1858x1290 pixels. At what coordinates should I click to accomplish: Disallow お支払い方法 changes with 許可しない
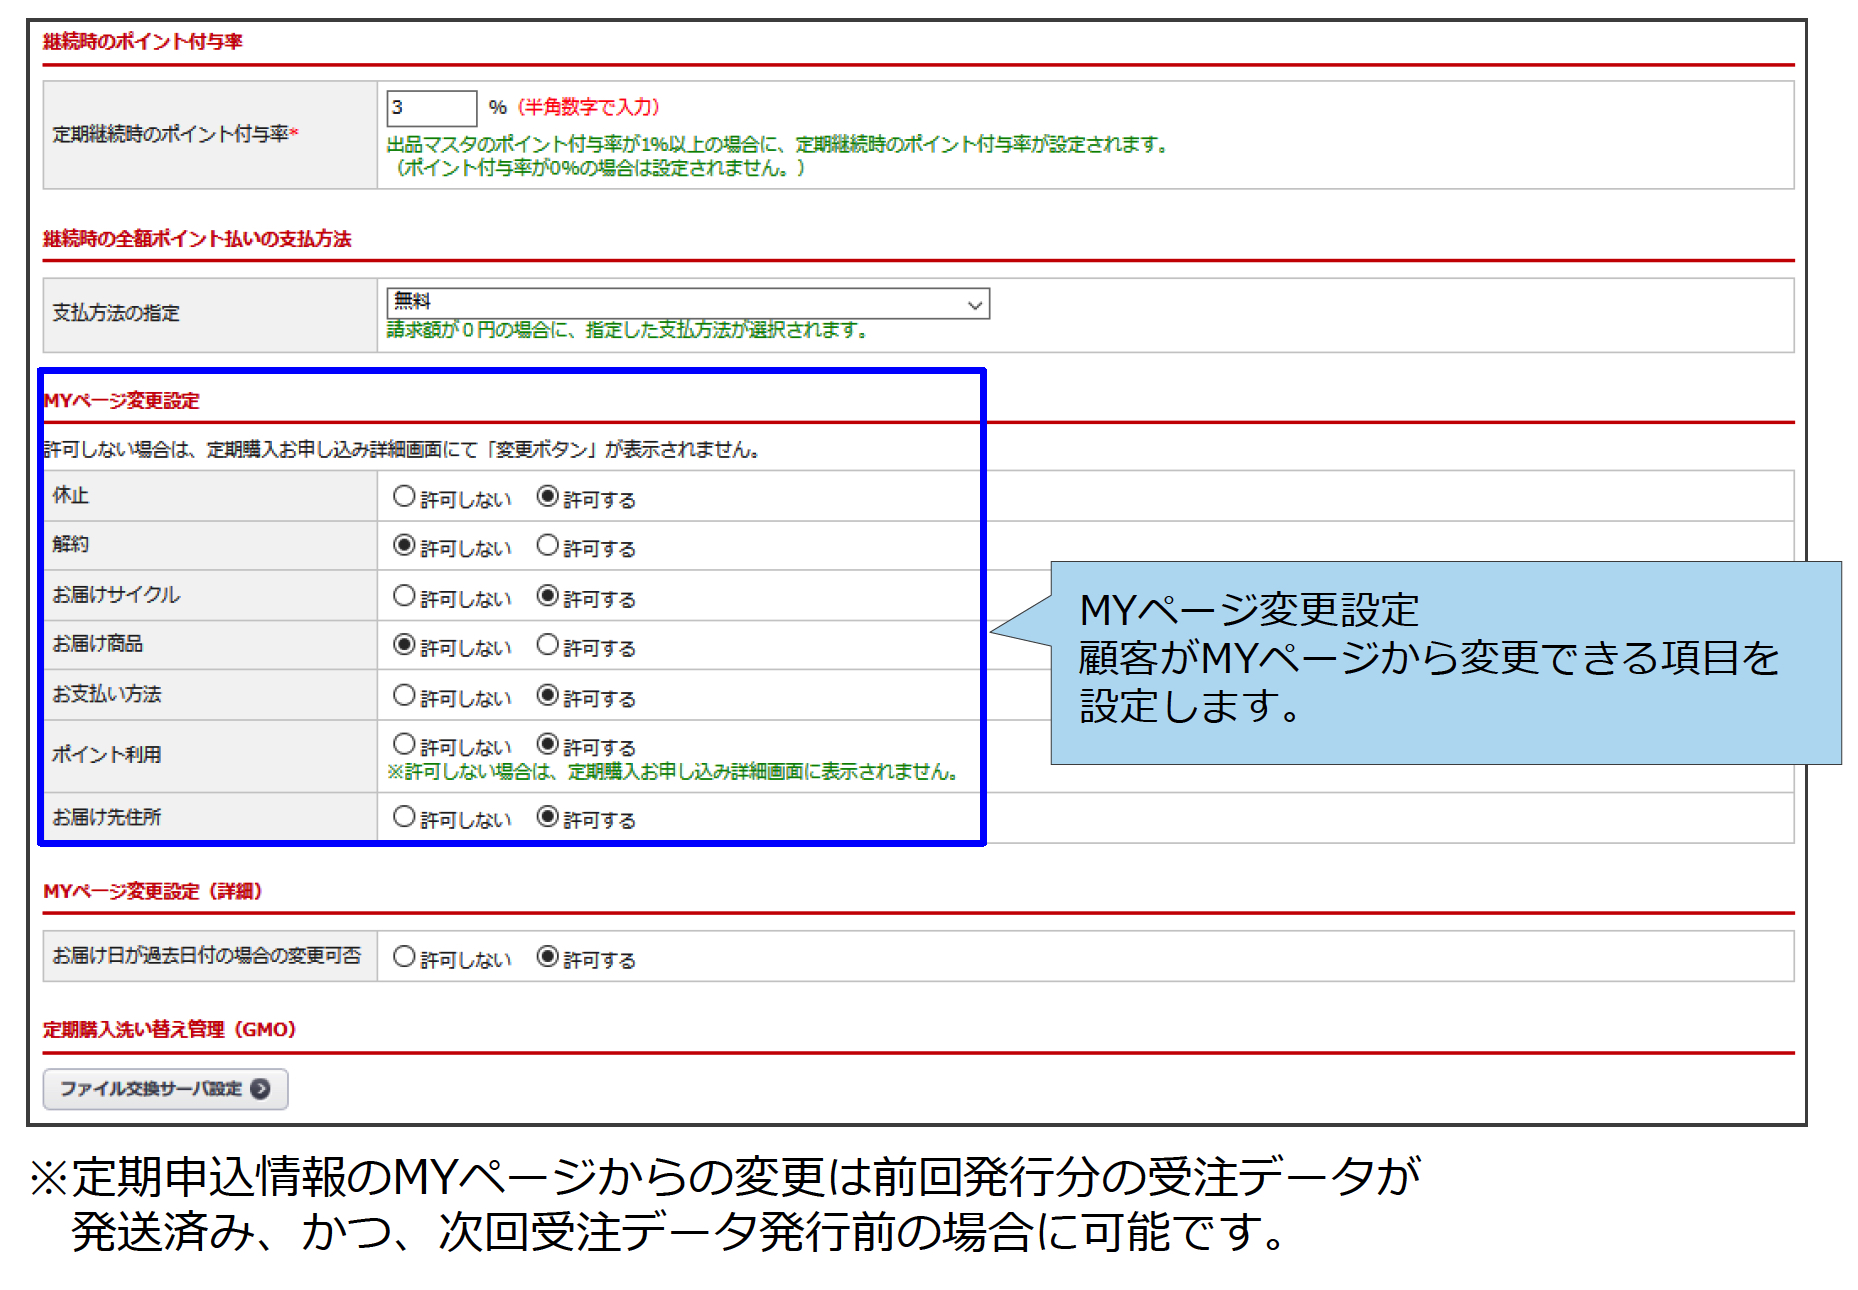point(404,695)
